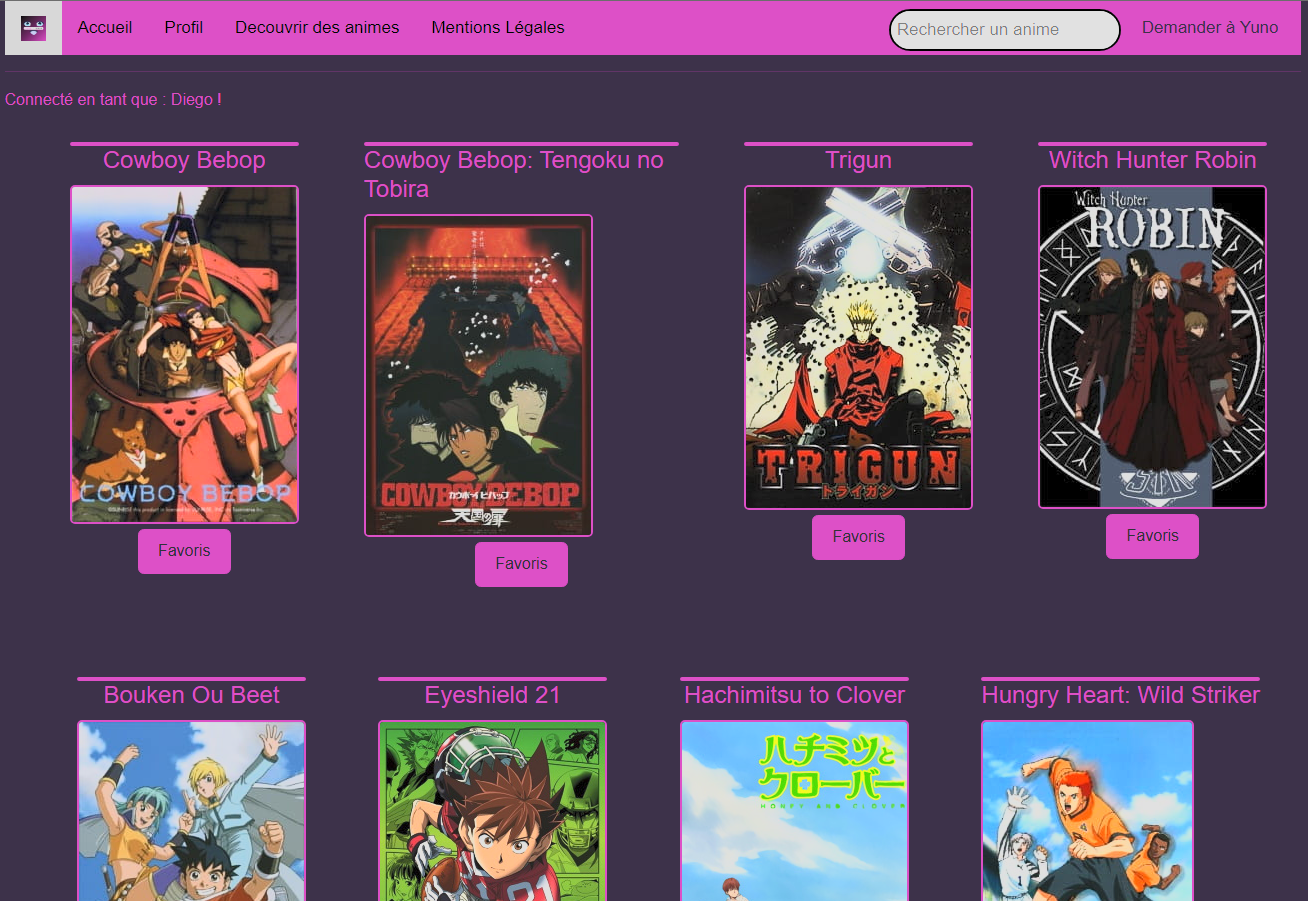Click the Trigun title text
Image resolution: width=1308 pixels, height=901 pixels.
(x=858, y=160)
